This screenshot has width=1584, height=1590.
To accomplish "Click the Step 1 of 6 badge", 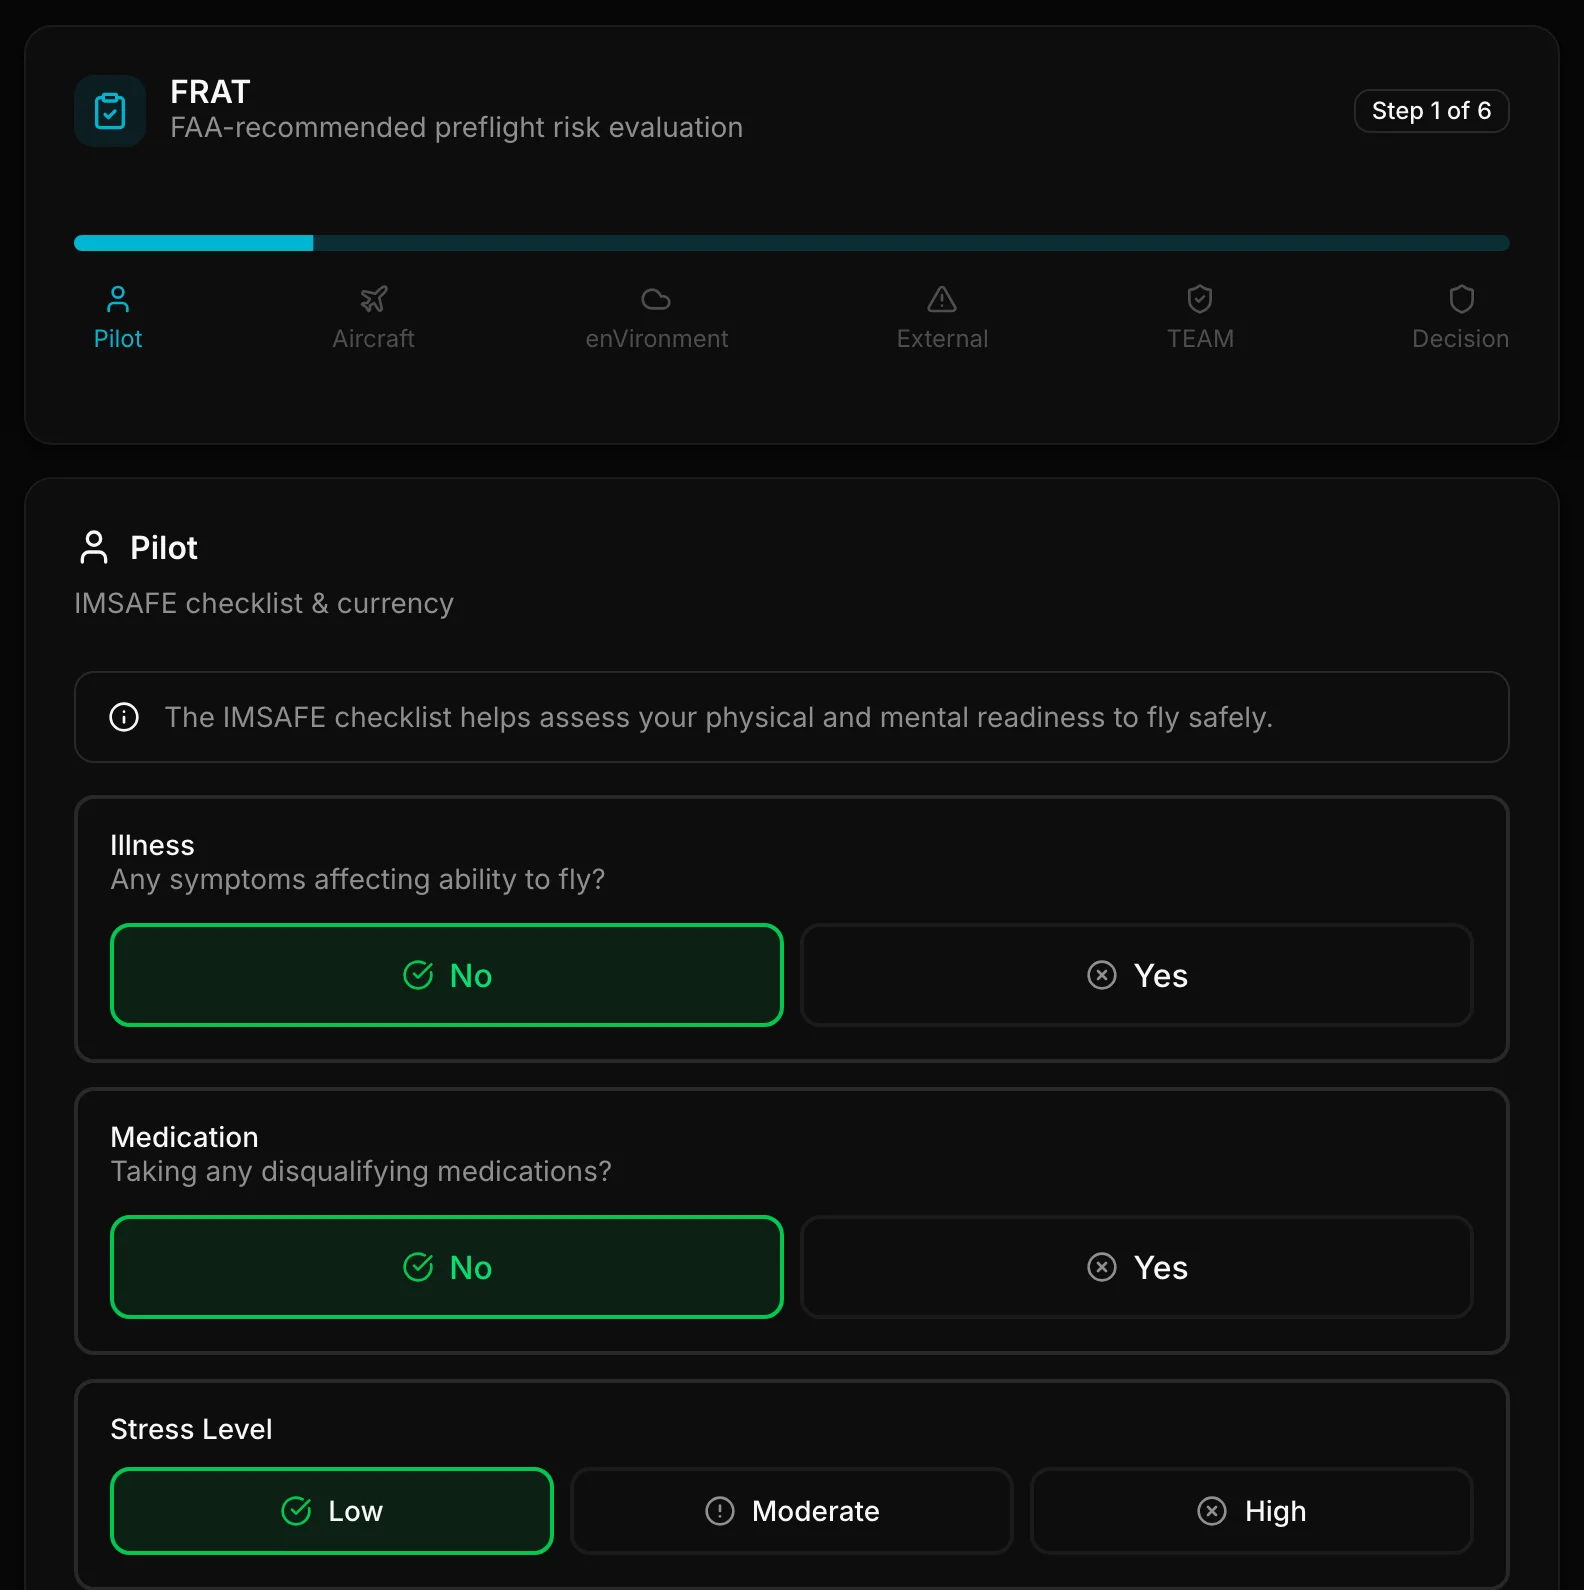I will (1432, 111).
